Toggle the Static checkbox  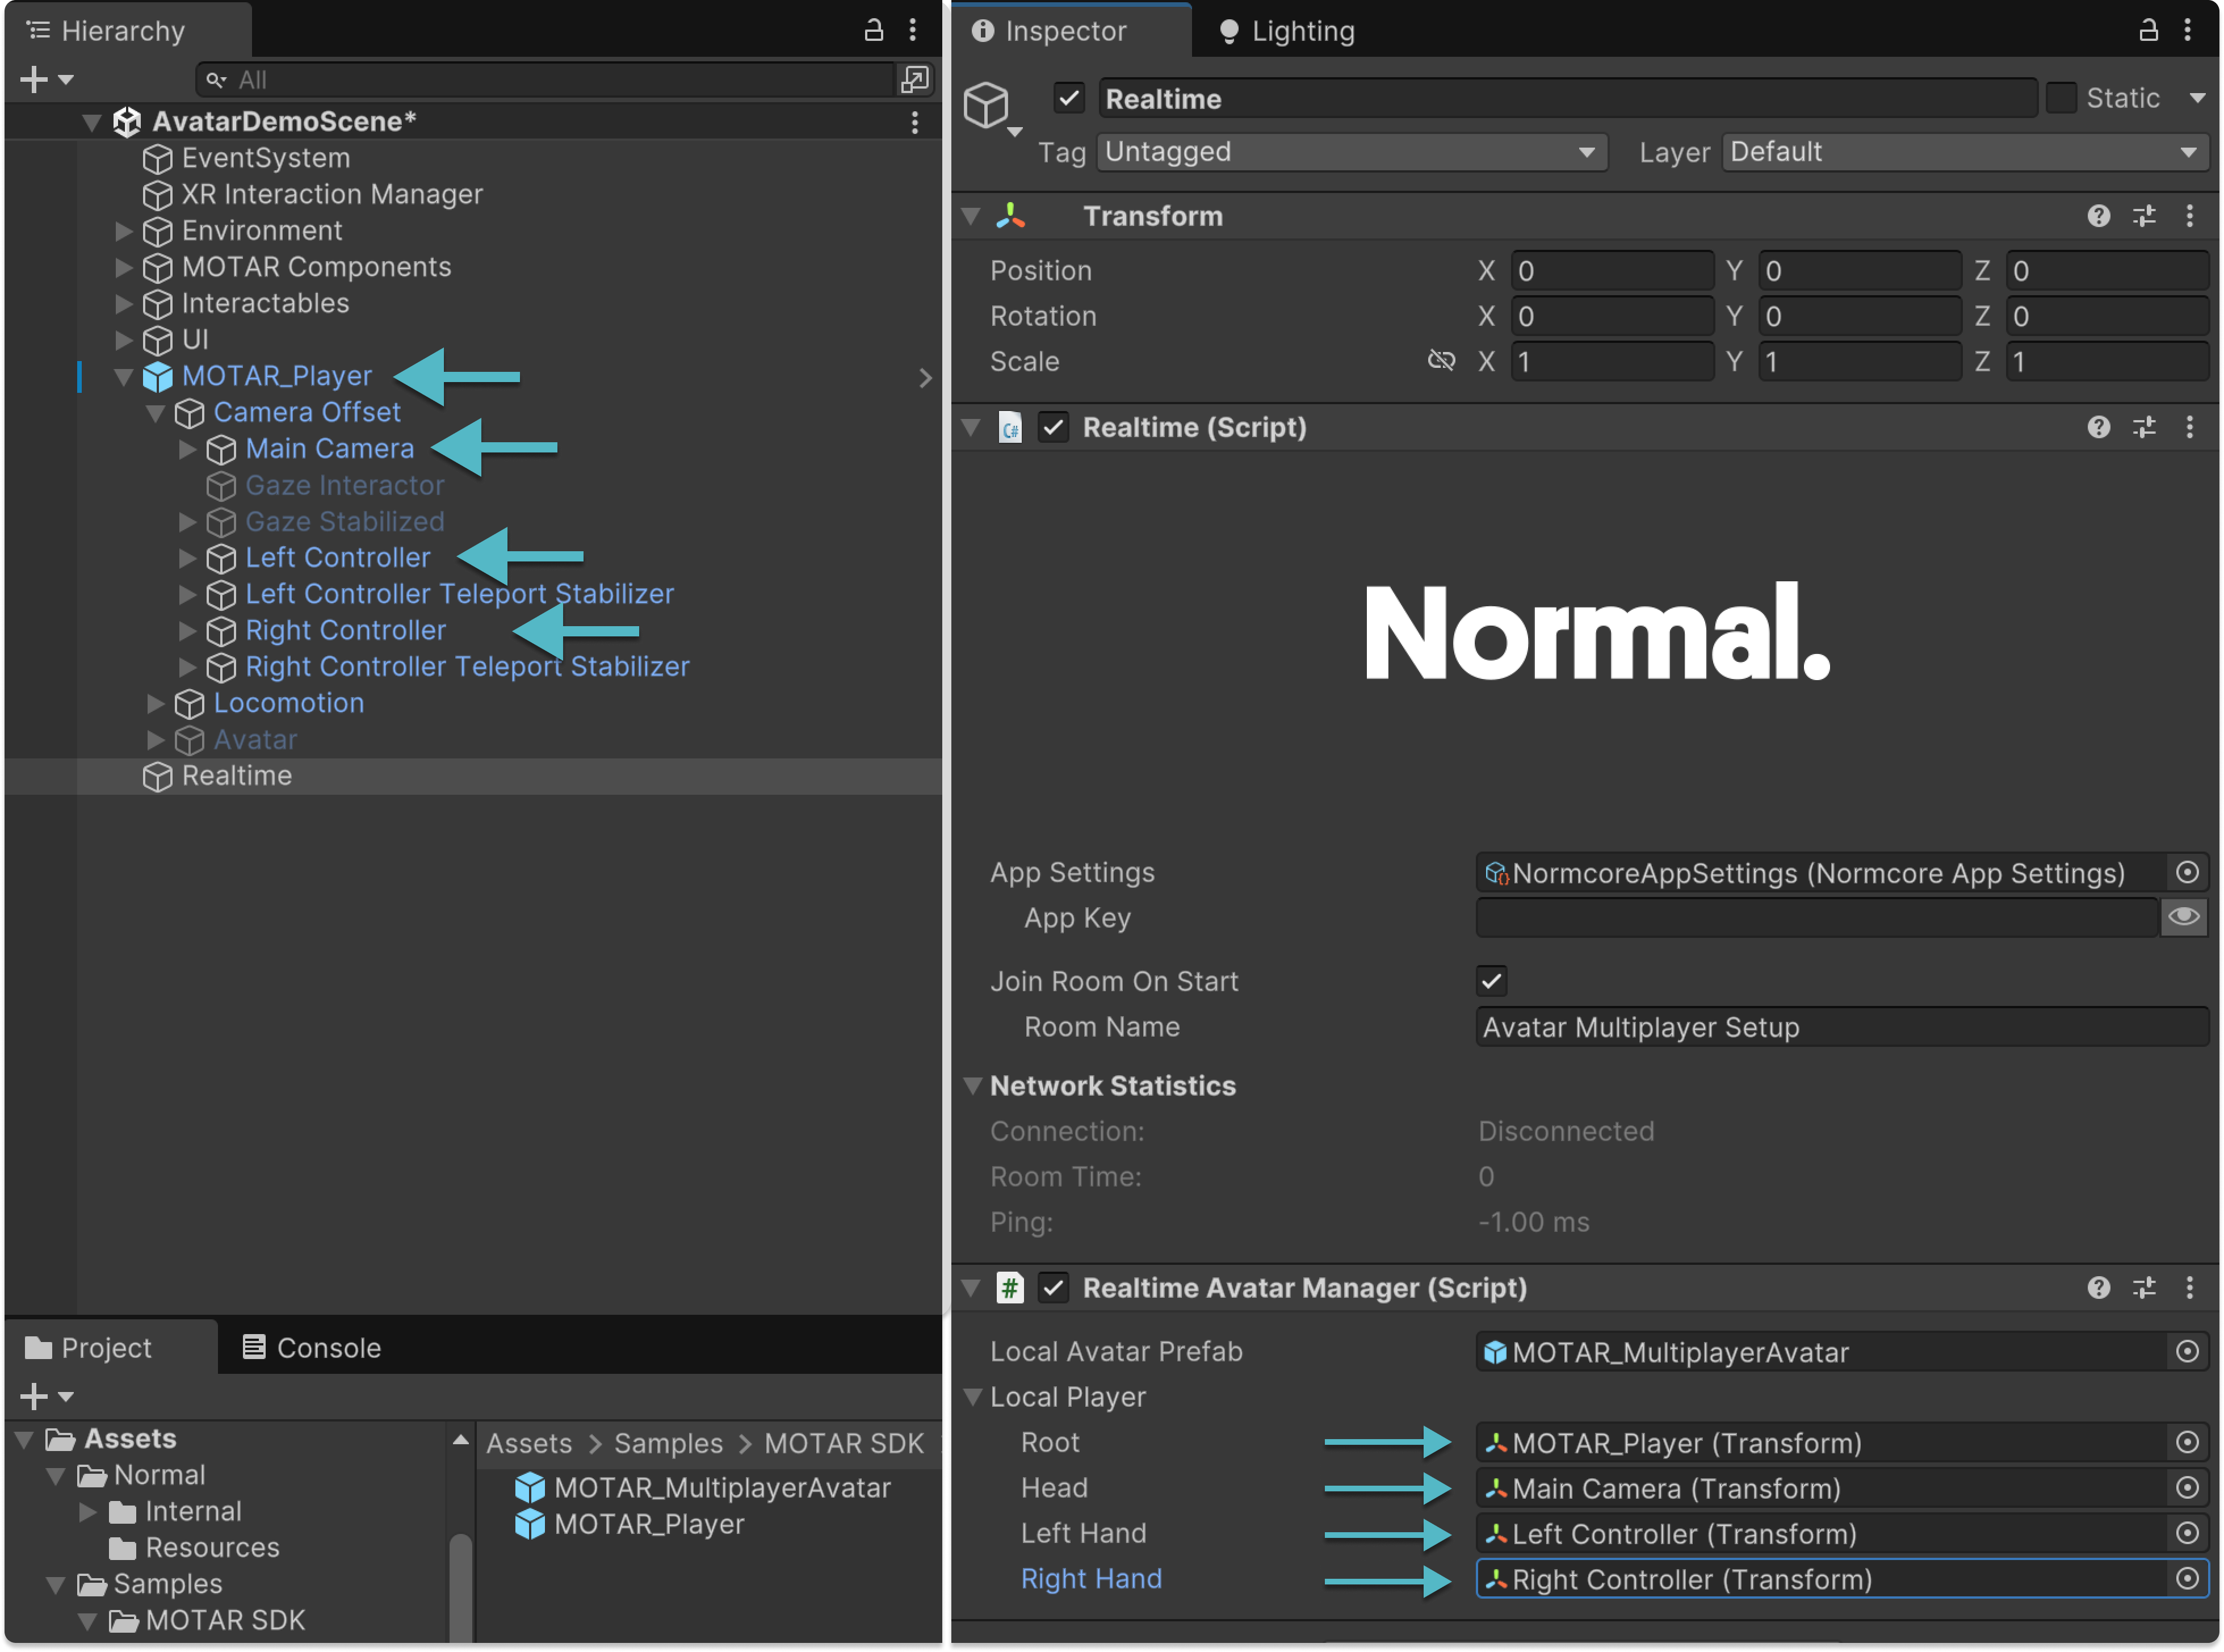[2061, 98]
